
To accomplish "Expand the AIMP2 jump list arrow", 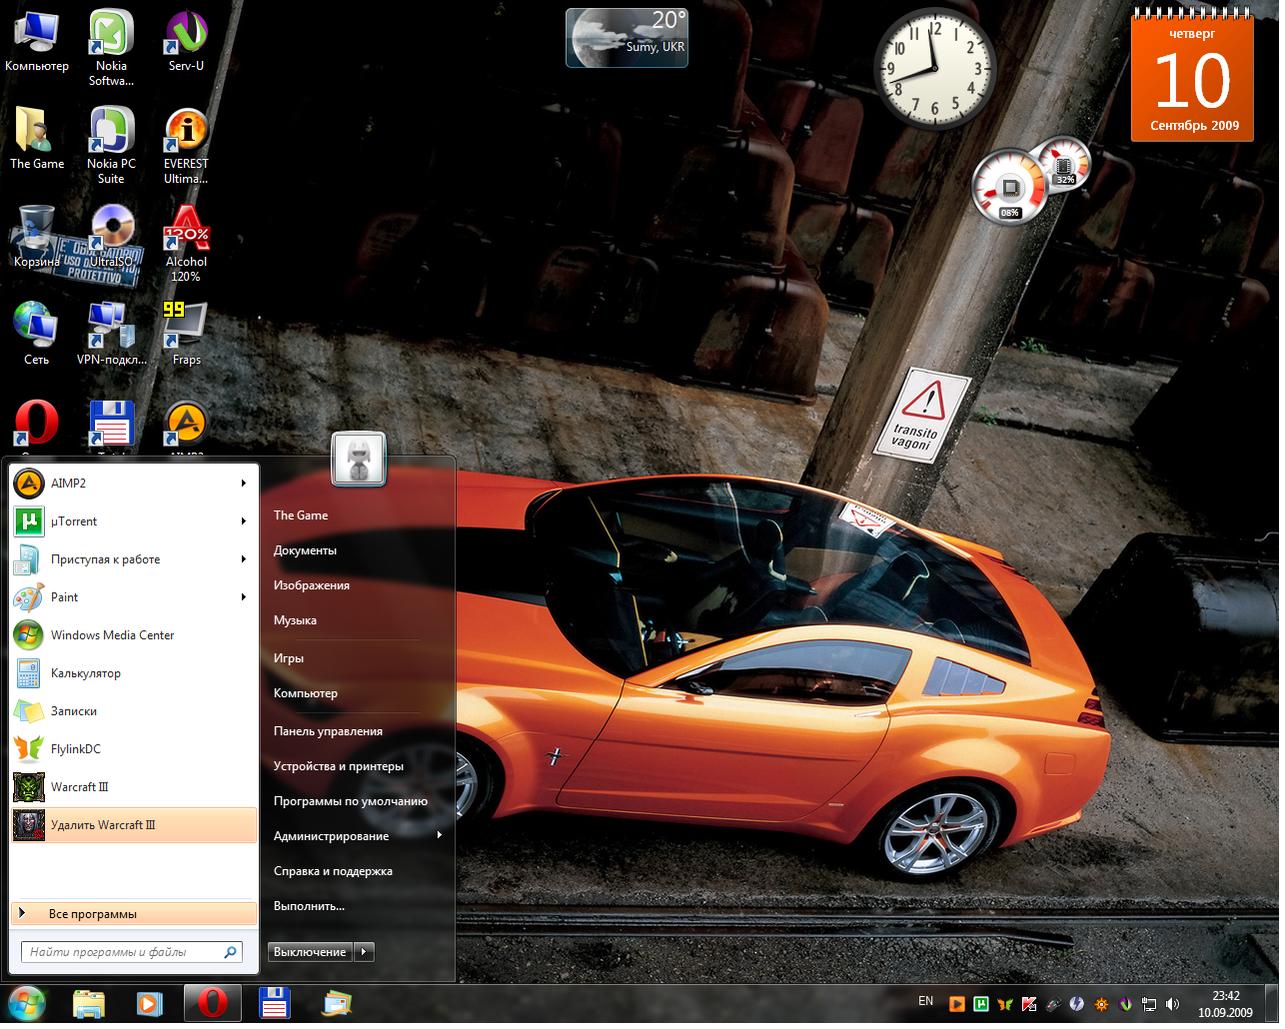I will pyautogui.click(x=243, y=484).
